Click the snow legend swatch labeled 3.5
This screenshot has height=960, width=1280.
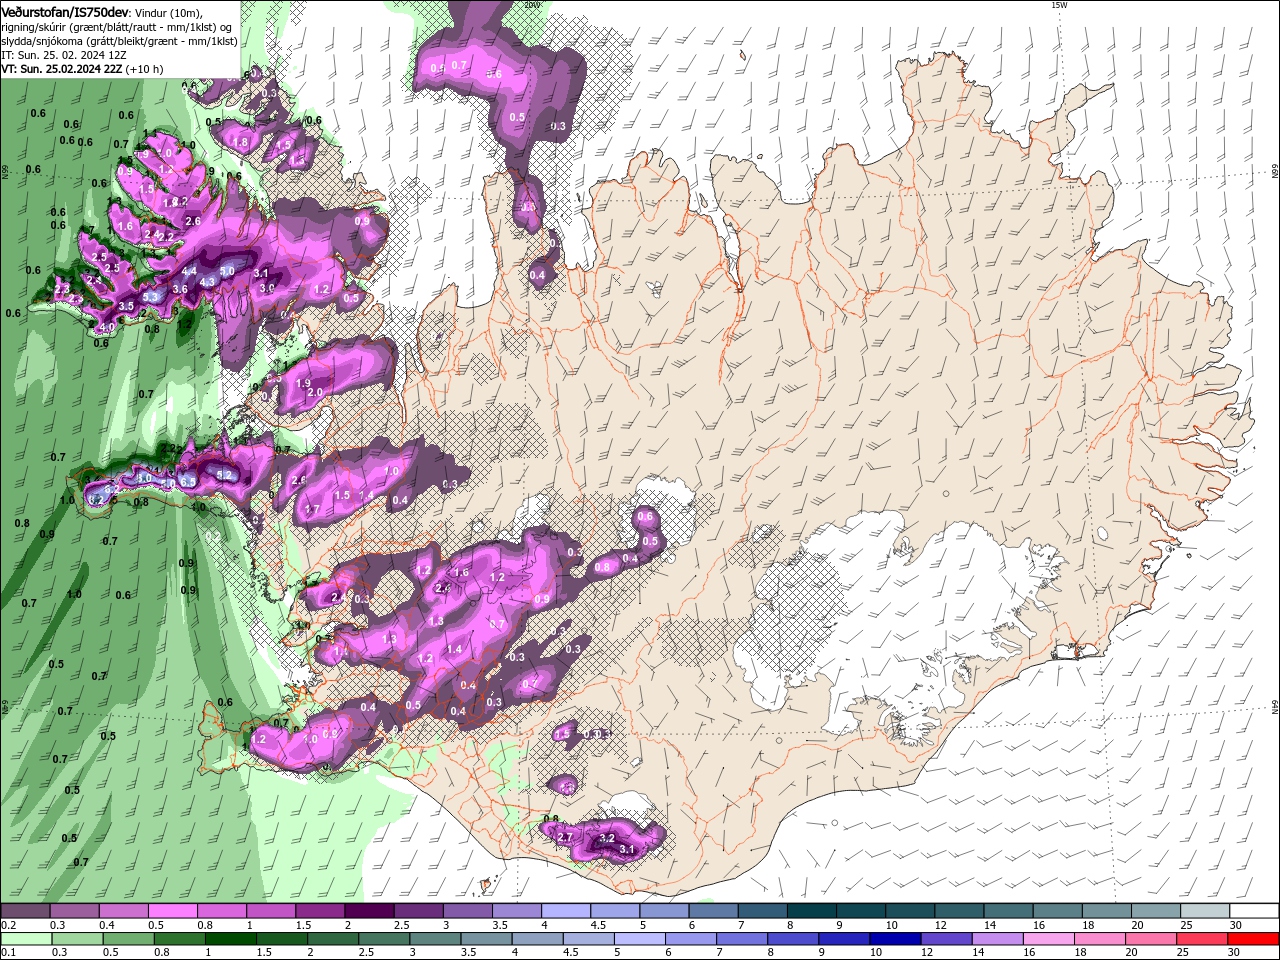pos(516,912)
